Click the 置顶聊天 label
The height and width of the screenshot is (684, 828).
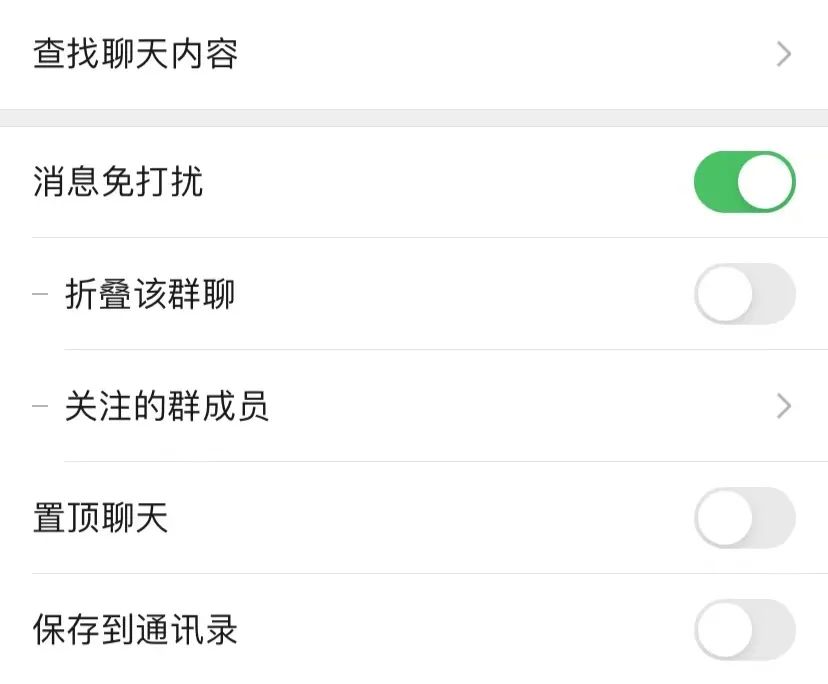pyautogui.click(x=101, y=519)
